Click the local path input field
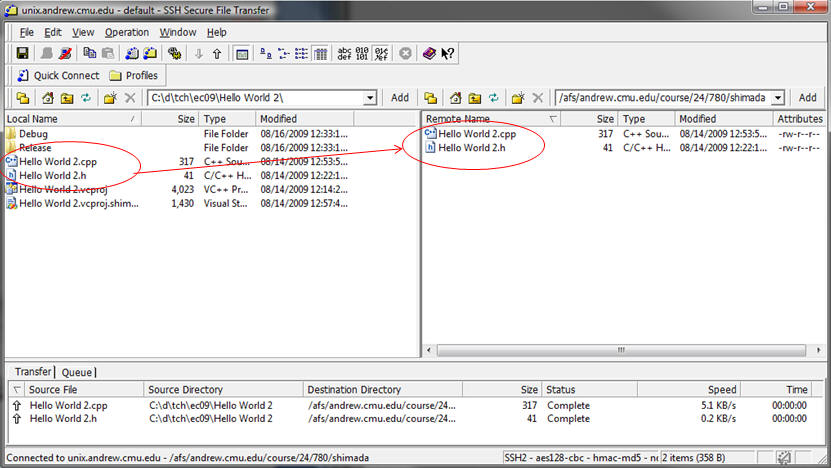 tap(257, 98)
